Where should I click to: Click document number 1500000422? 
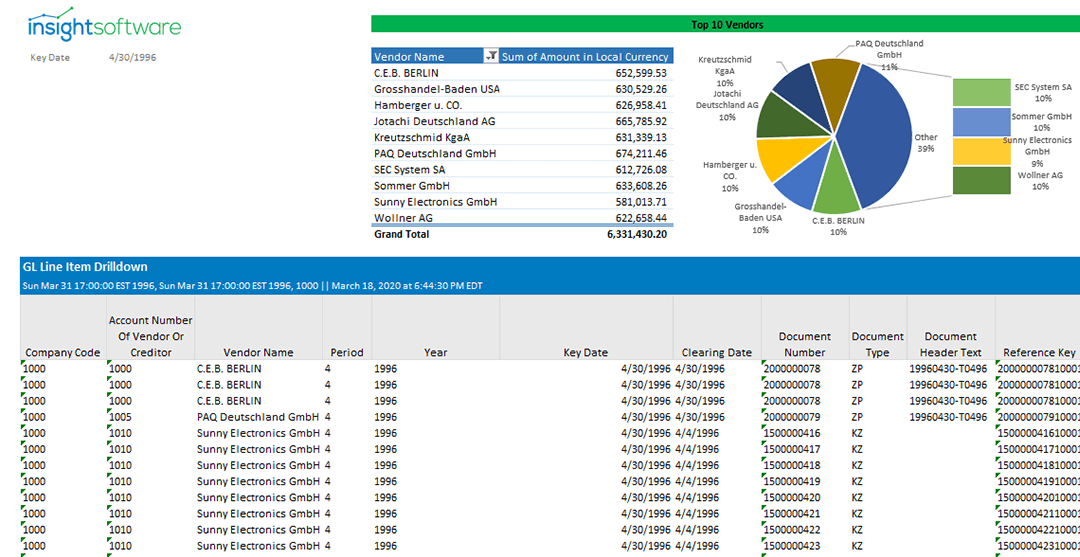click(x=791, y=530)
